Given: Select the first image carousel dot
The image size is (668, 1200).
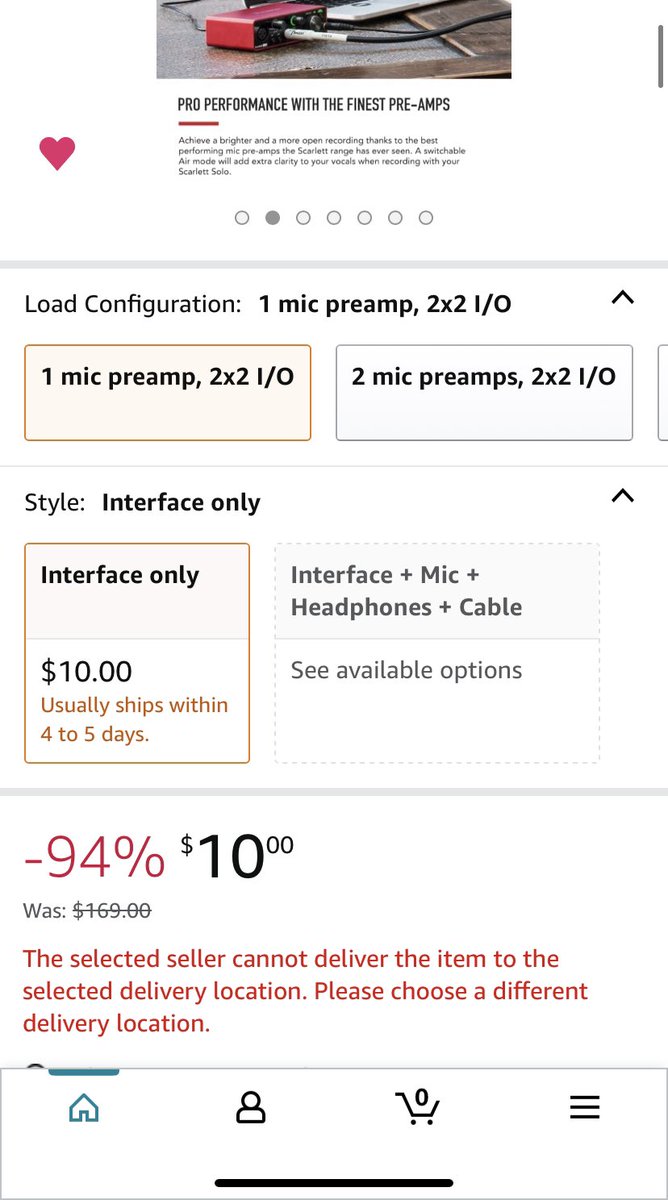Looking at the screenshot, I should [242, 218].
